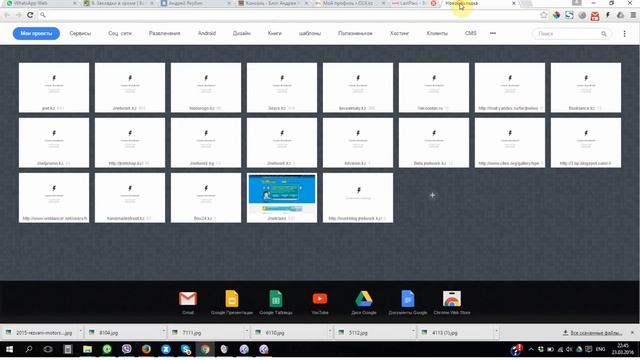Open the Android group
The height and width of the screenshot is (360, 640).
click(x=207, y=33)
